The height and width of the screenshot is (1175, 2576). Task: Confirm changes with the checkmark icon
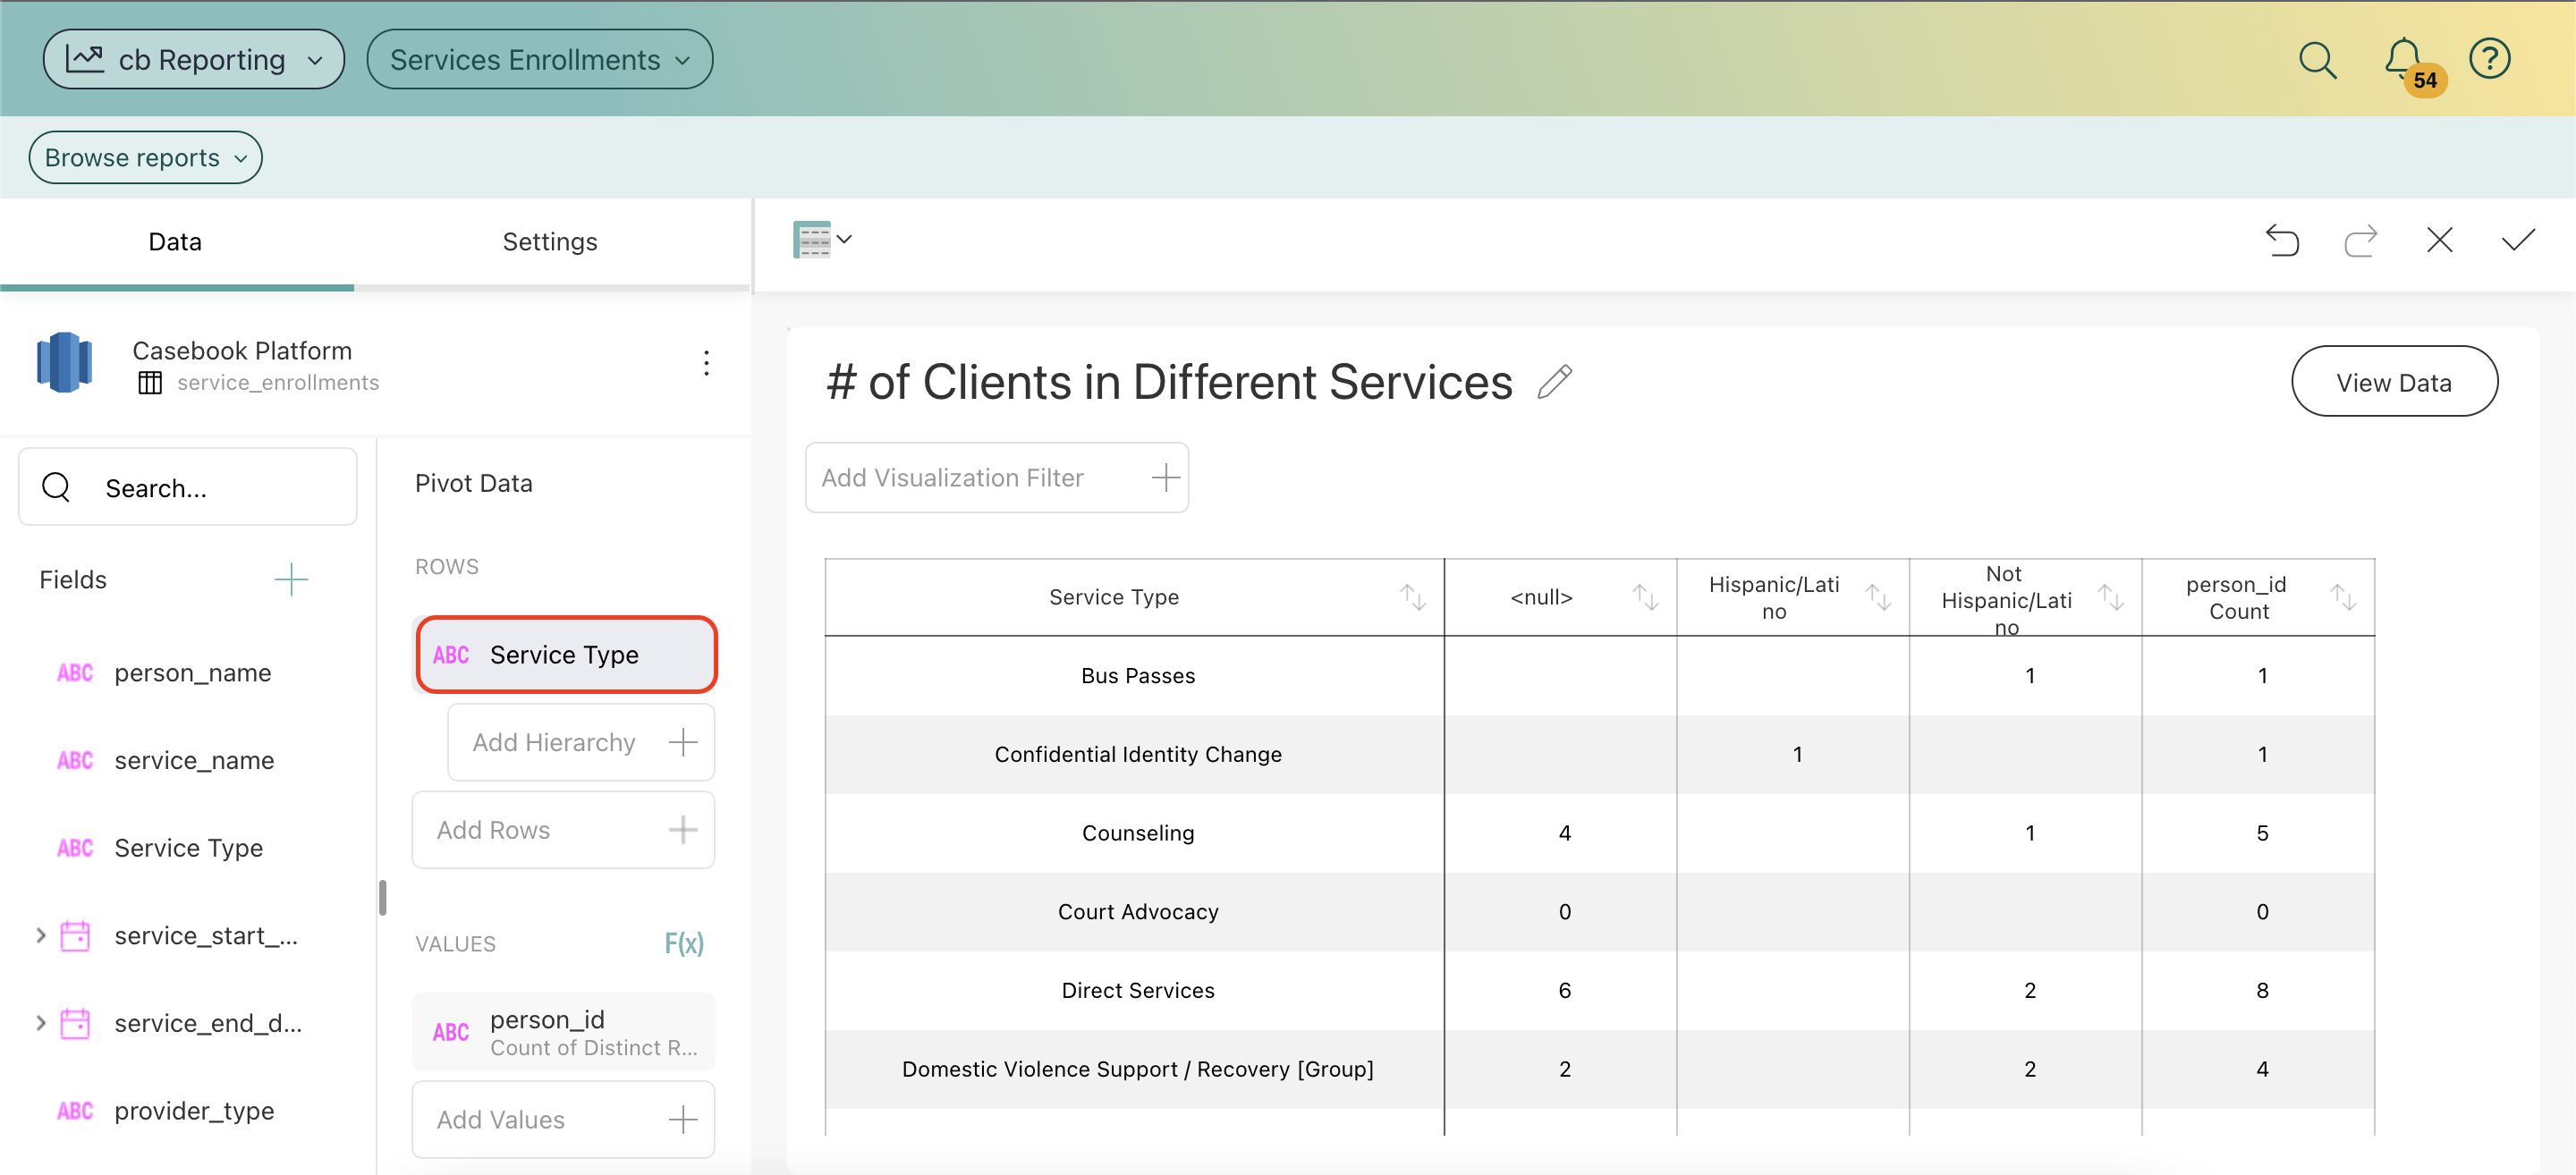pyautogui.click(x=2517, y=240)
